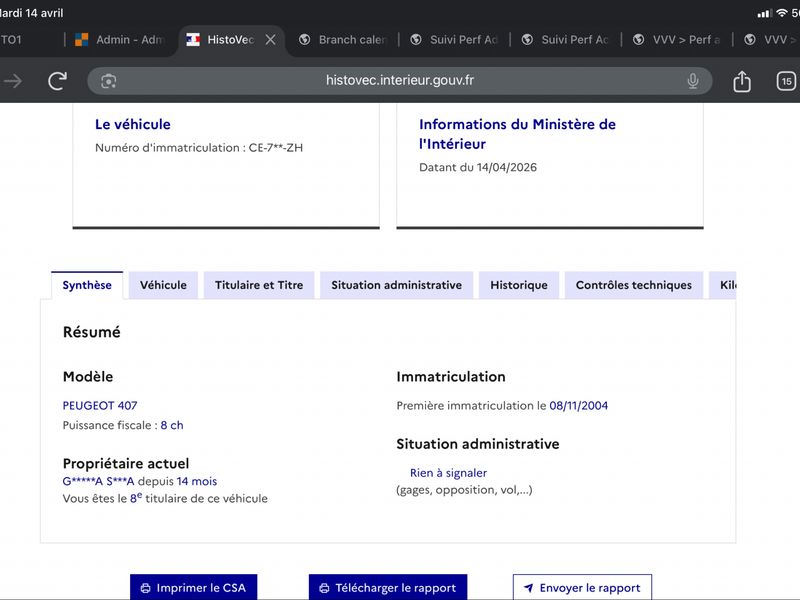Click the forward navigation arrow
This screenshot has width=800, height=600.
point(13,81)
